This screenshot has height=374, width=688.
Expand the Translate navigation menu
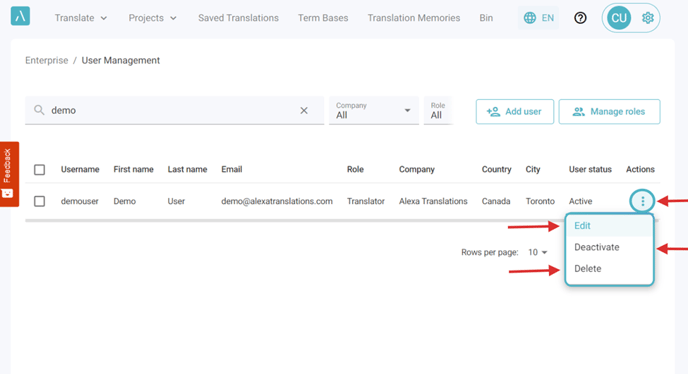[x=81, y=18]
